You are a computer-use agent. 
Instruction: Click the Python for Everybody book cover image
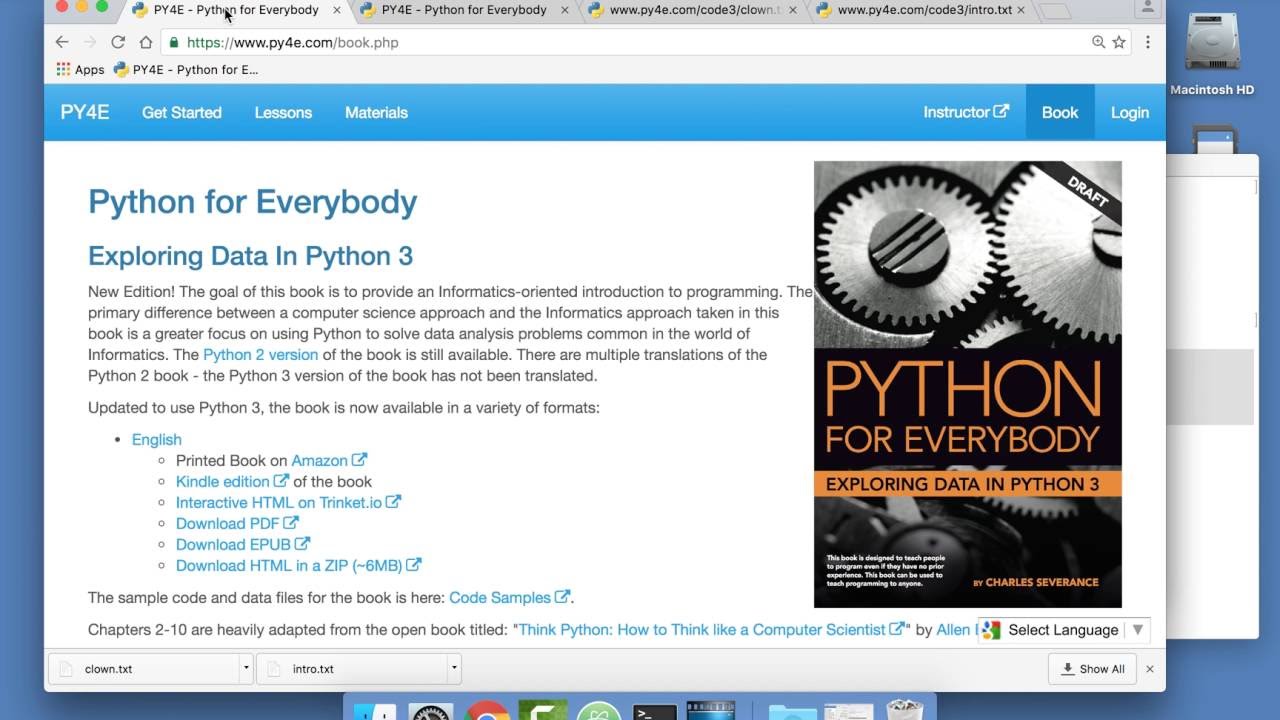pyautogui.click(x=968, y=384)
